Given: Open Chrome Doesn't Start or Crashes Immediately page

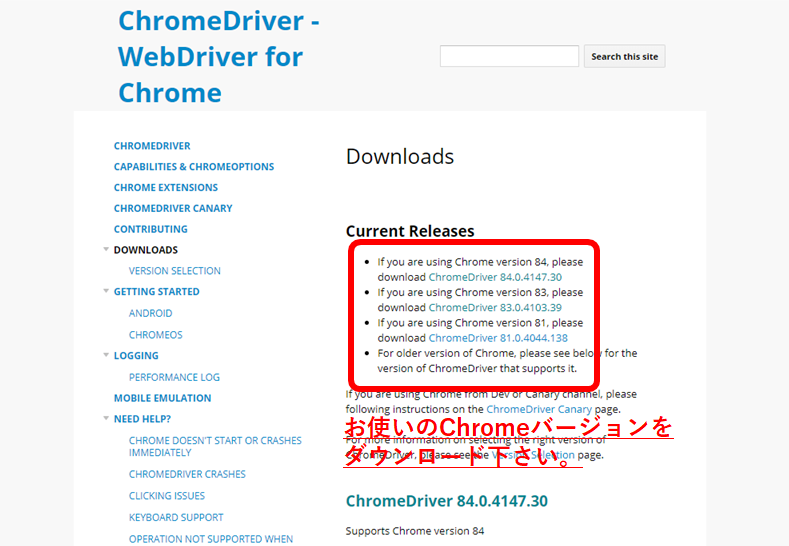Looking at the screenshot, I should [215, 447].
